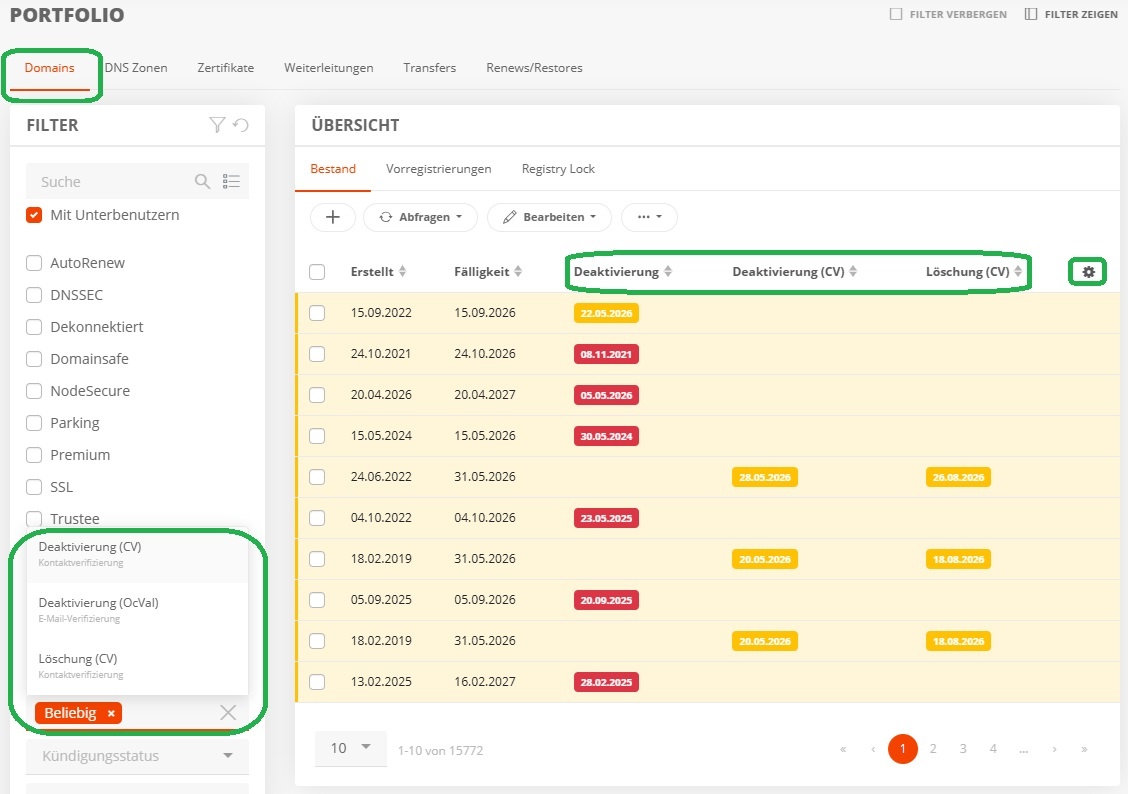Click Fälligkeit cell 16.02.2027
The height and width of the screenshot is (794, 1128).
(x=485, y=682)
